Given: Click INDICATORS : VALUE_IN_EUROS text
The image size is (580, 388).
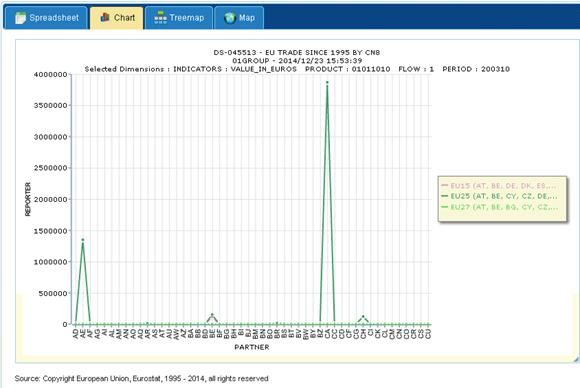Looking at the screenshot, I should pyautogui.click(x=235, y=69).
